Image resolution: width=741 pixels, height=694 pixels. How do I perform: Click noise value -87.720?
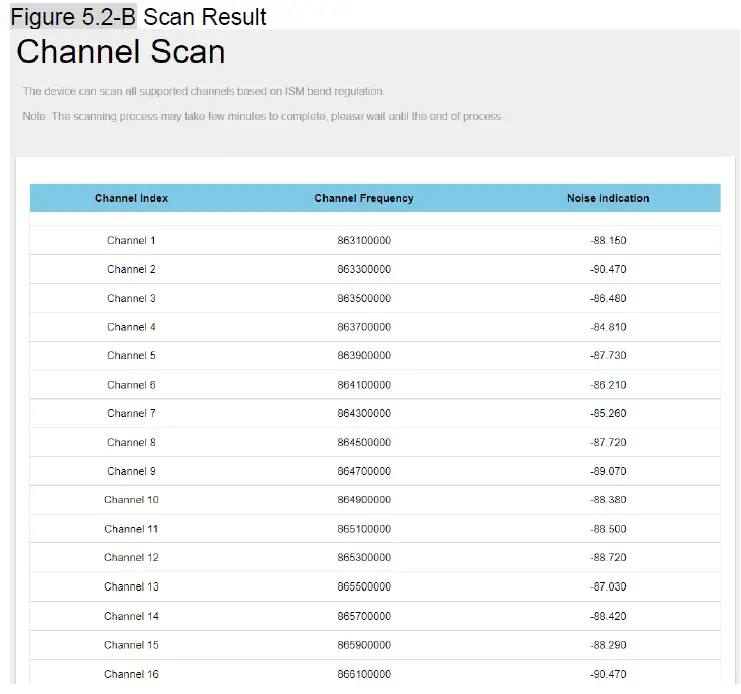[x=608, y=443]
